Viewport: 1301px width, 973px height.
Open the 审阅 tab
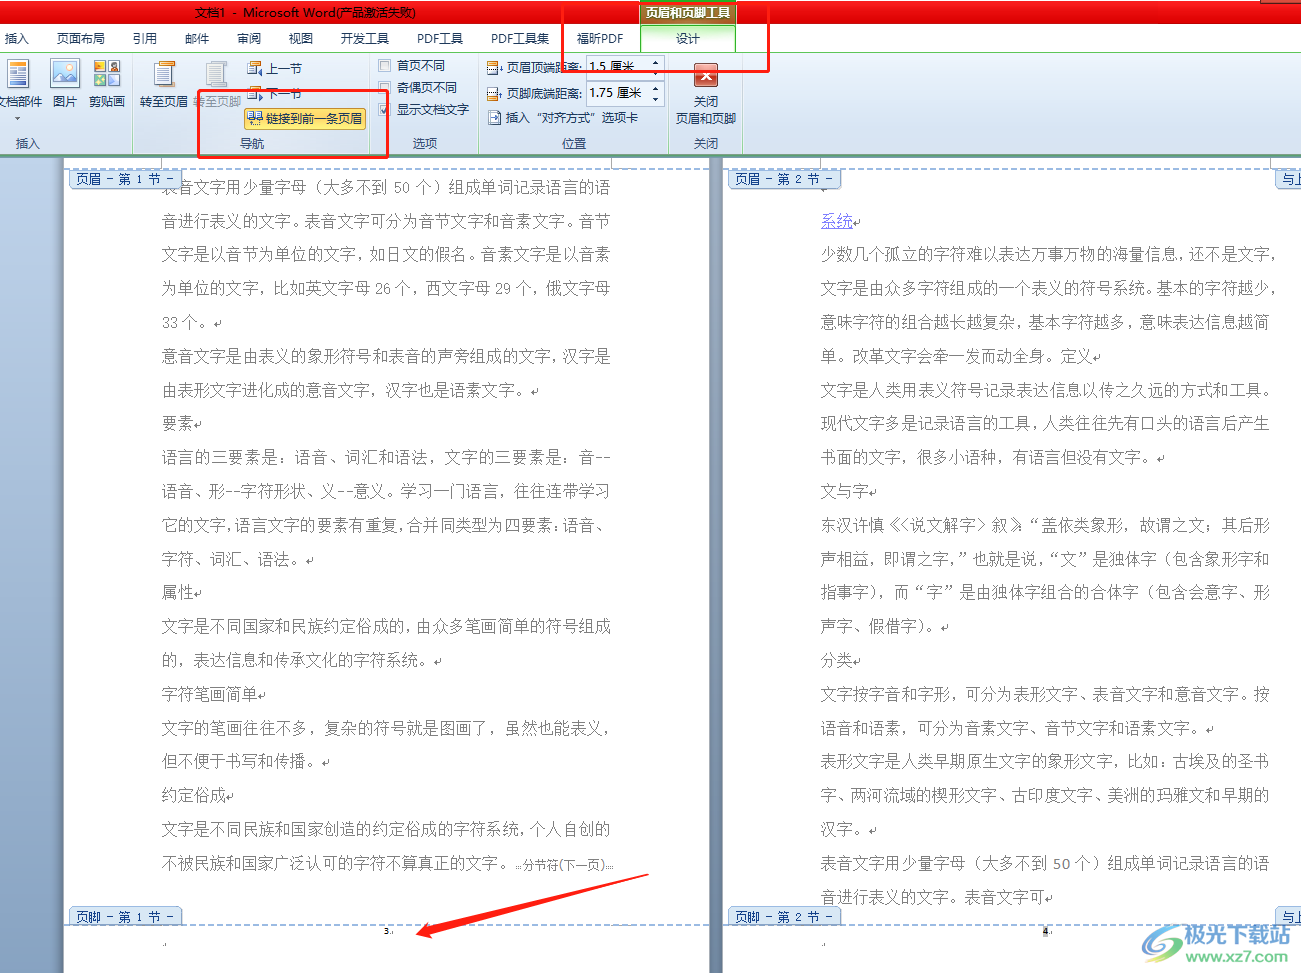click(249, 39)
